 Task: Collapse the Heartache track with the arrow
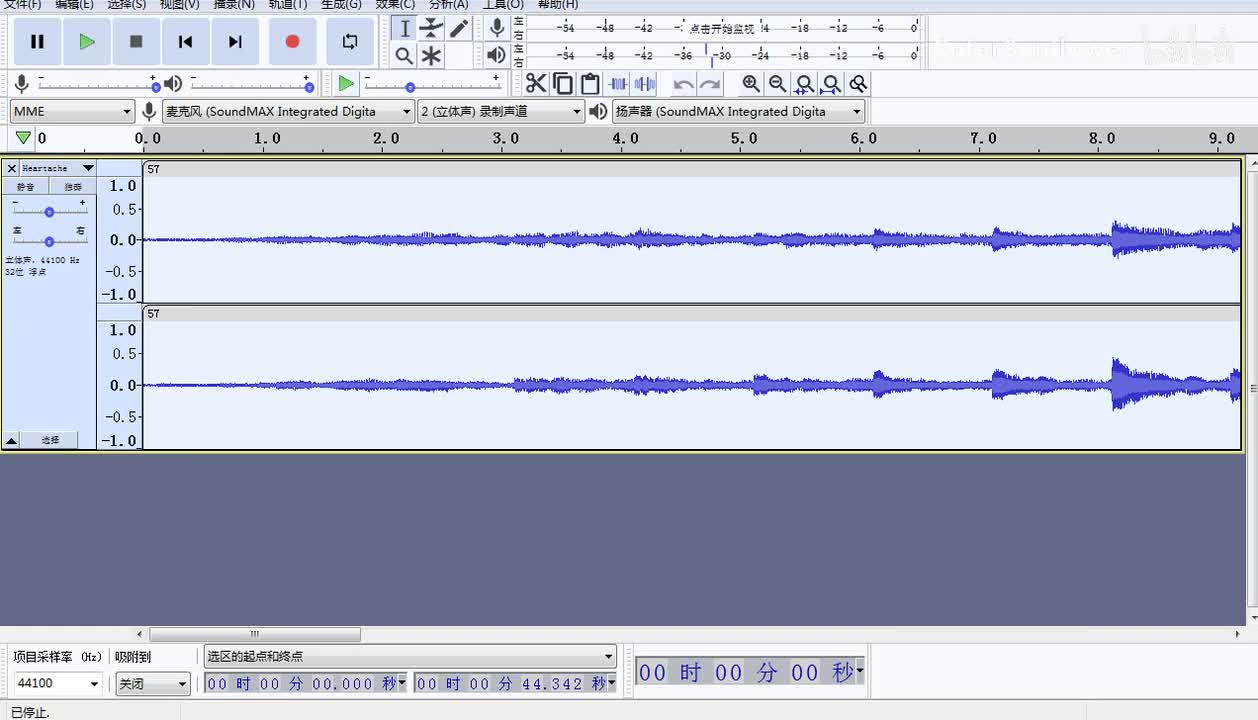pyautogui.click(x=11, y=440)
